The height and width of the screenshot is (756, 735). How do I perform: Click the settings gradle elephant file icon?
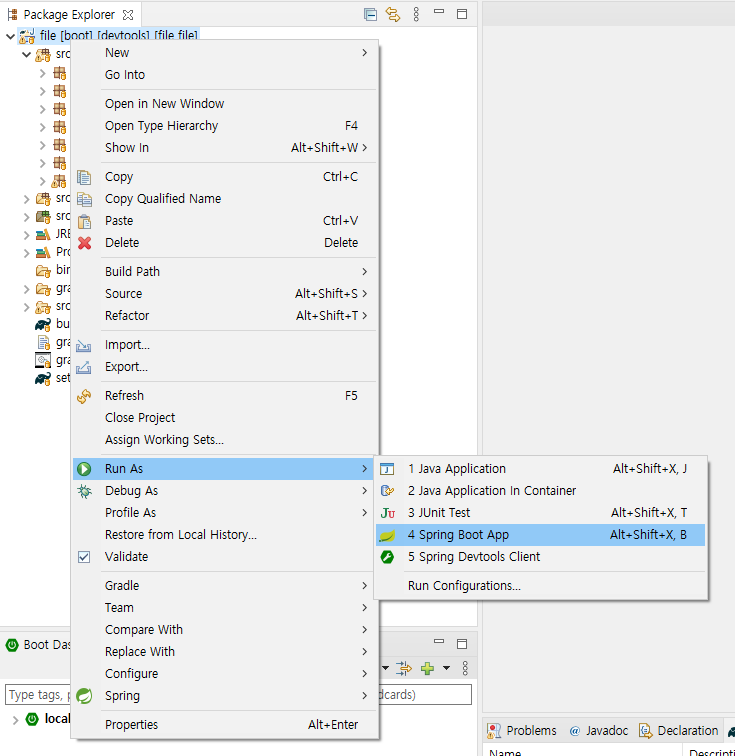(43, 379)
